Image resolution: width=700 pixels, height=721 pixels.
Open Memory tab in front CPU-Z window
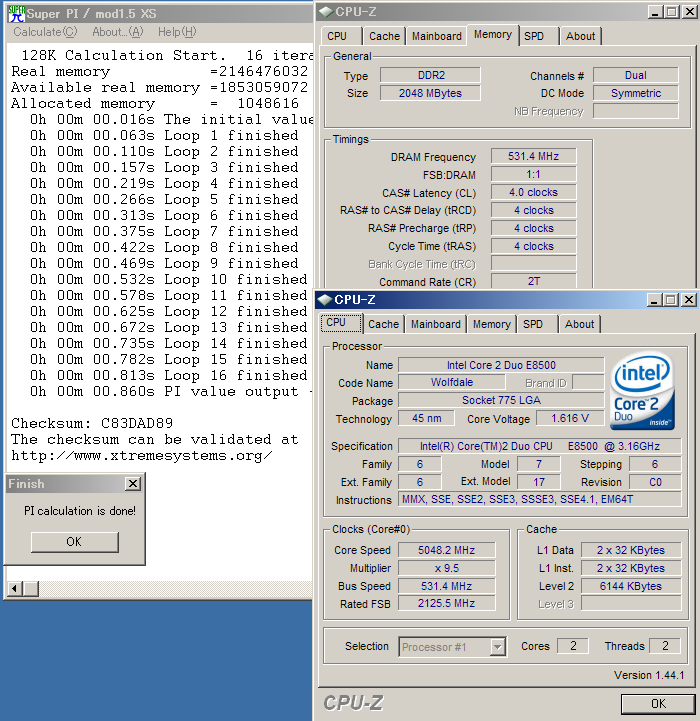[492, 325]
